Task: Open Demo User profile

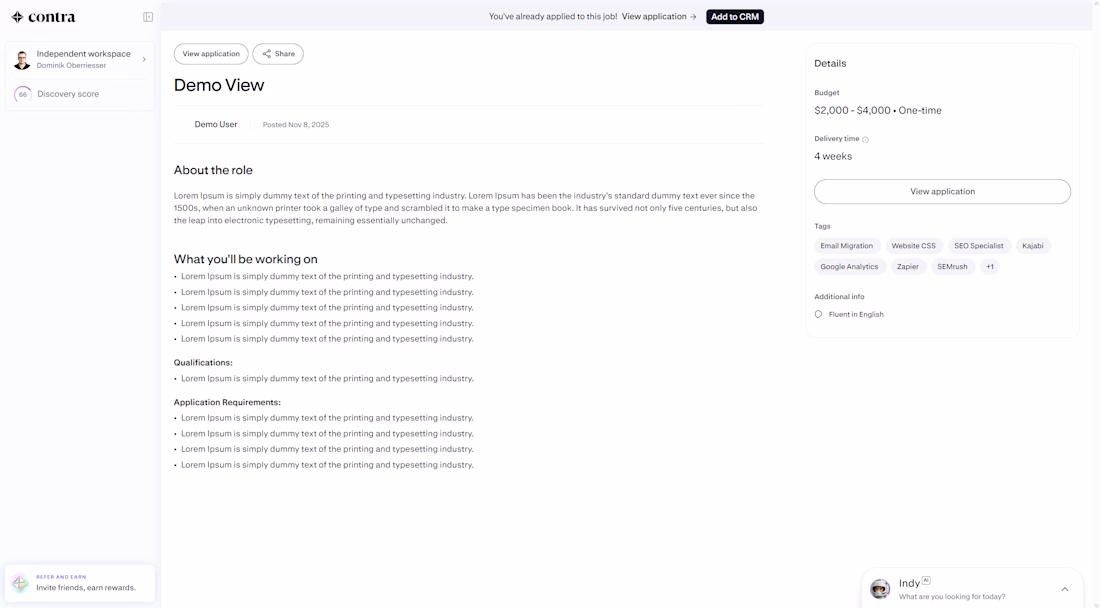Action: click(215, 124)
